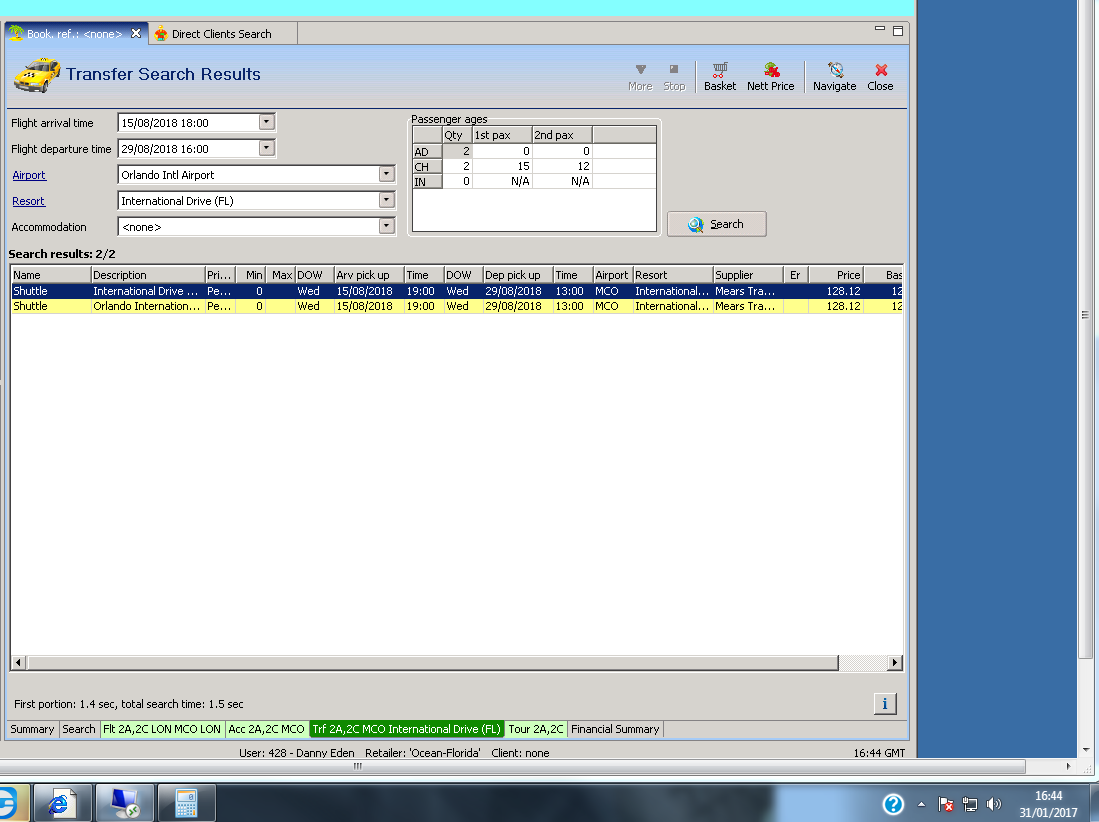Viewport: 1099px width, 822px height.
Task: Click the volume speaker tray icon
Action: click(x=993, y=804)
